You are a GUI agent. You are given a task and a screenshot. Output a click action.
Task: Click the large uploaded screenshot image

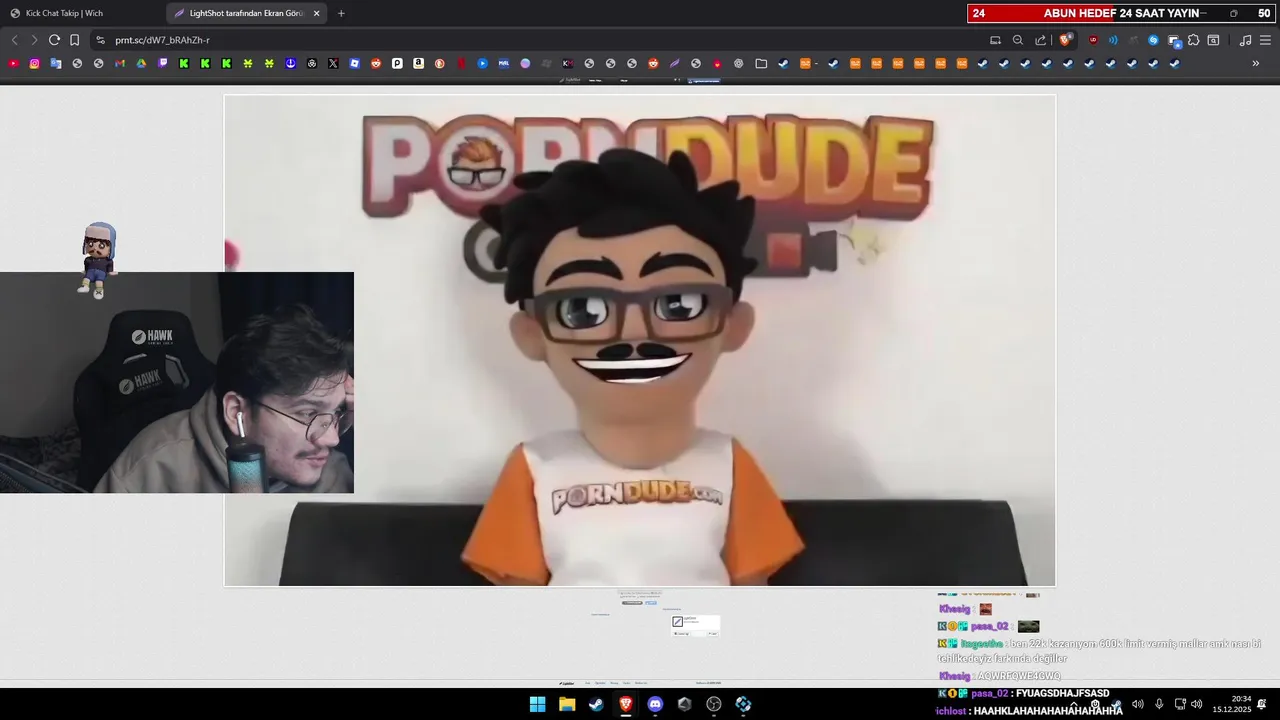point(640,340)
